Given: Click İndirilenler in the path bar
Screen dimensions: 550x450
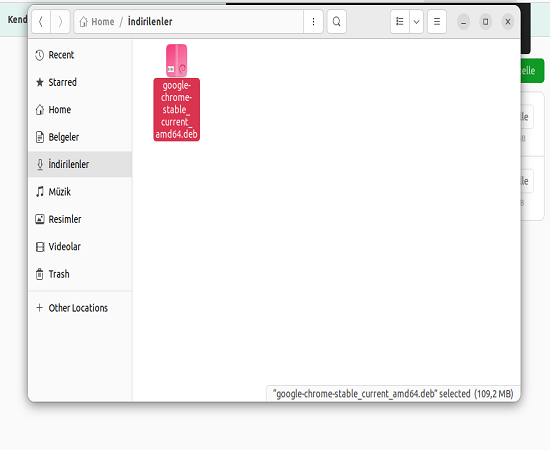Looking at the screenshot, I should [150, 22].
